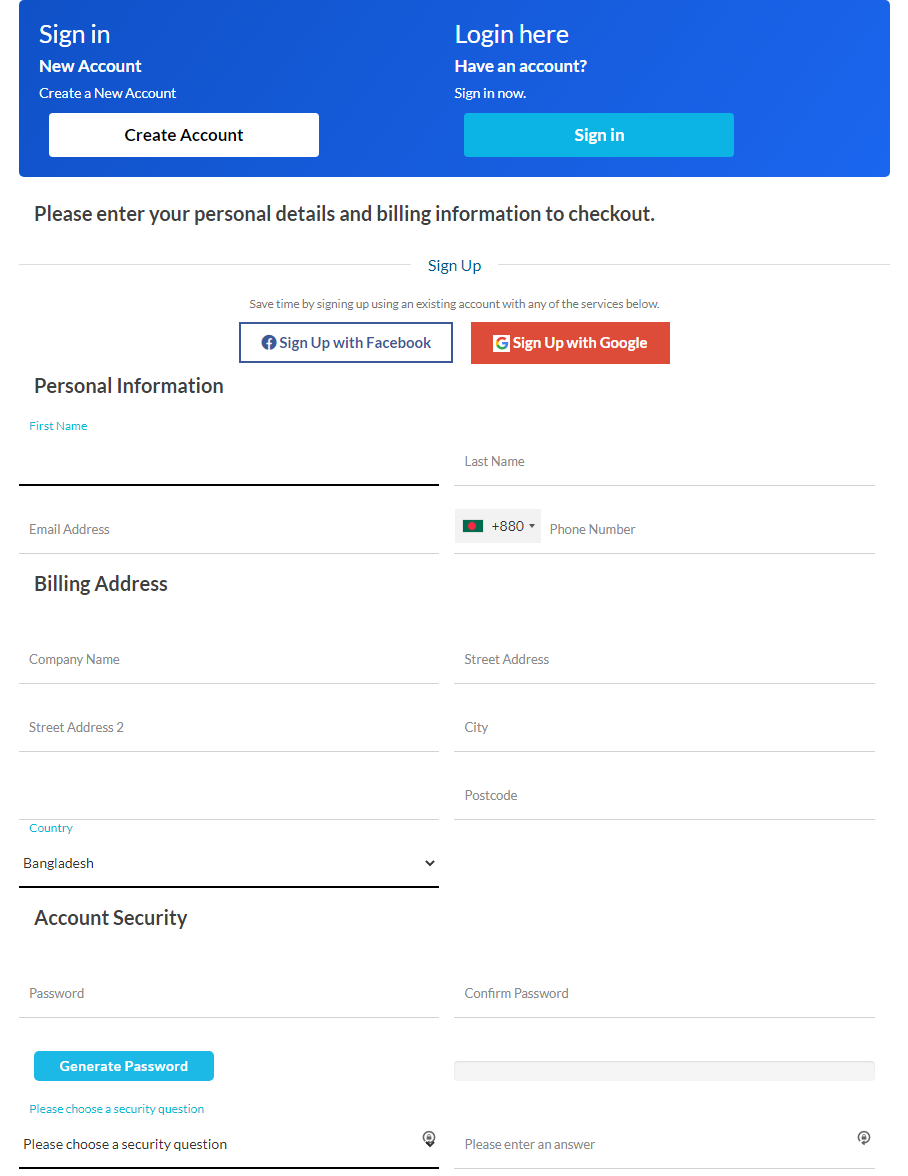The image size is (908, 1176).
Task: Select the Postcode input field
Action: click(664, 796)
